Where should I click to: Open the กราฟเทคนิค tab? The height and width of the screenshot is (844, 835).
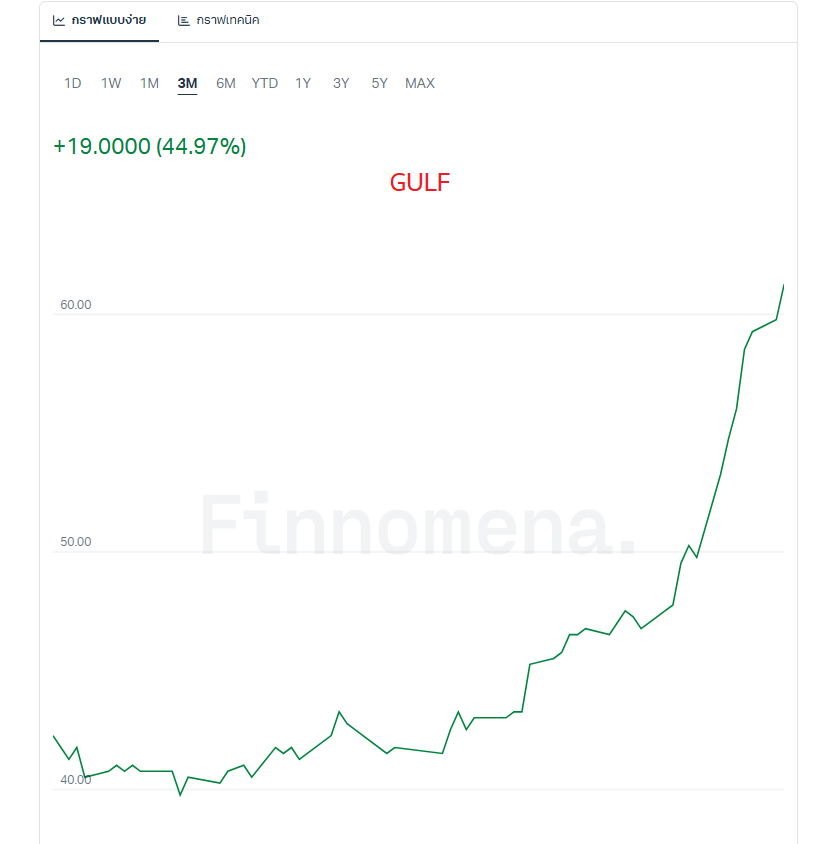[227, 20]
